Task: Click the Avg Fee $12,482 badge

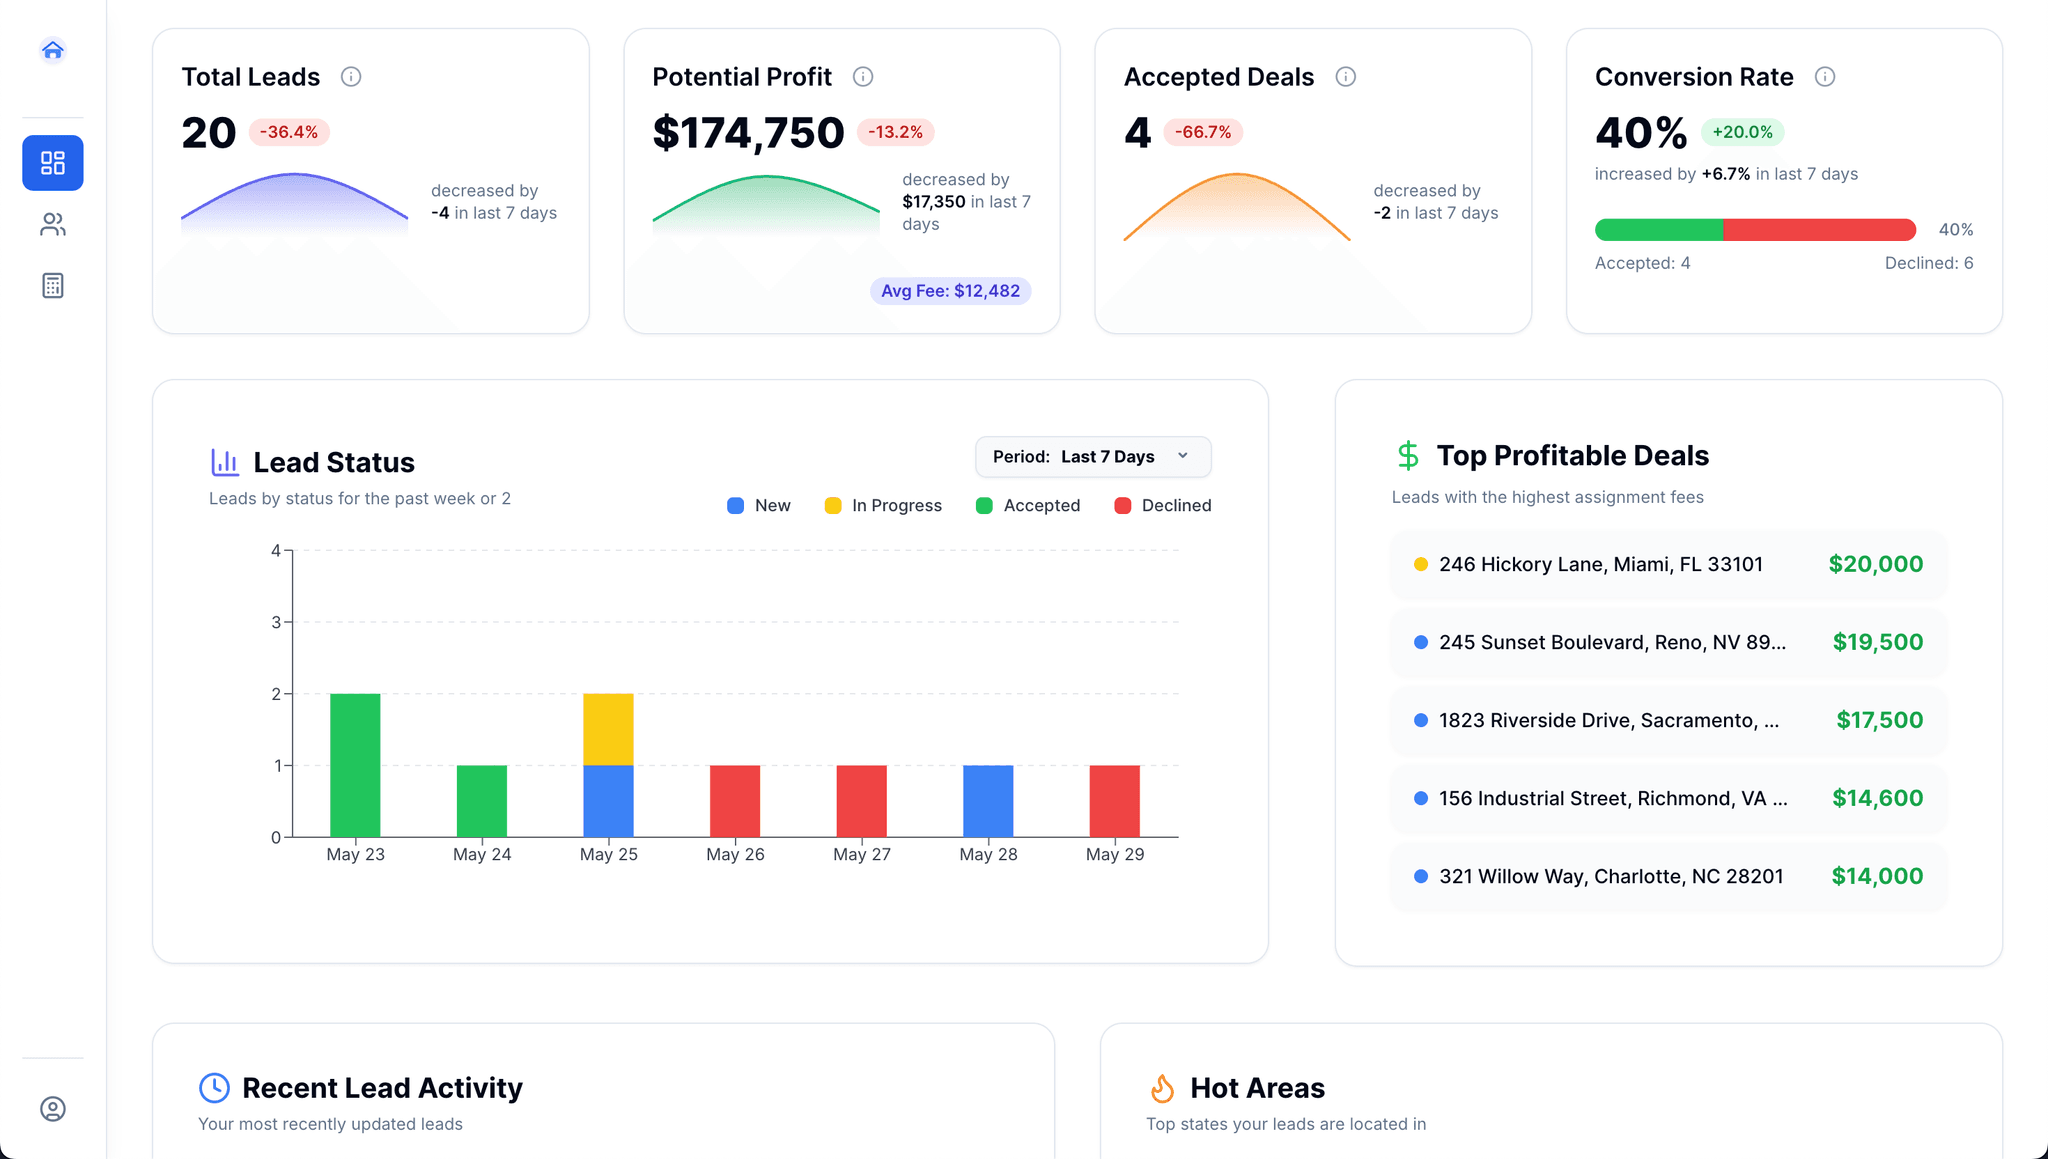Action: [x=950, y=291]
